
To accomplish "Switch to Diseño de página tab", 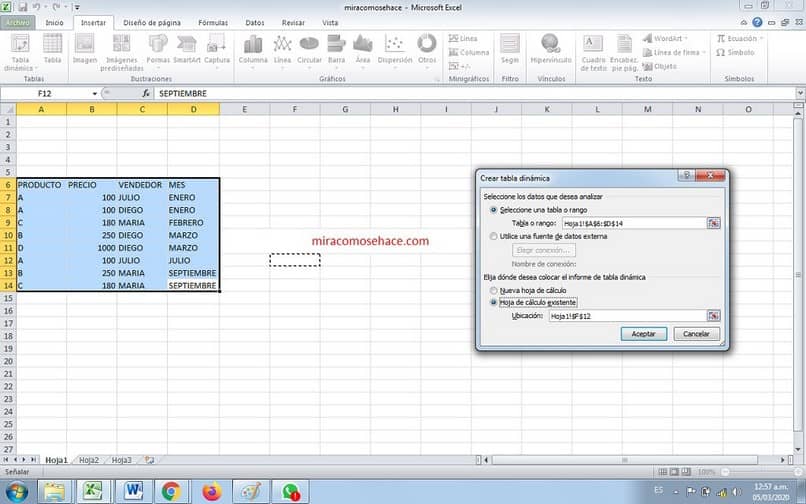I will pos(152,23).
